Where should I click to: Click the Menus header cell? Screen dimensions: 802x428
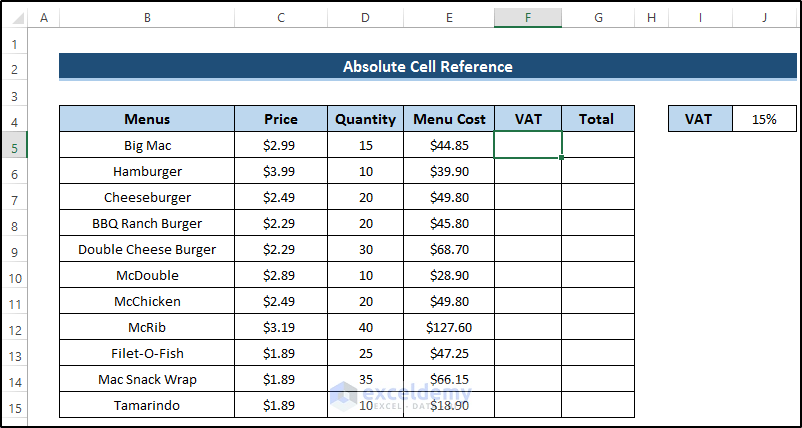(147, 119)
